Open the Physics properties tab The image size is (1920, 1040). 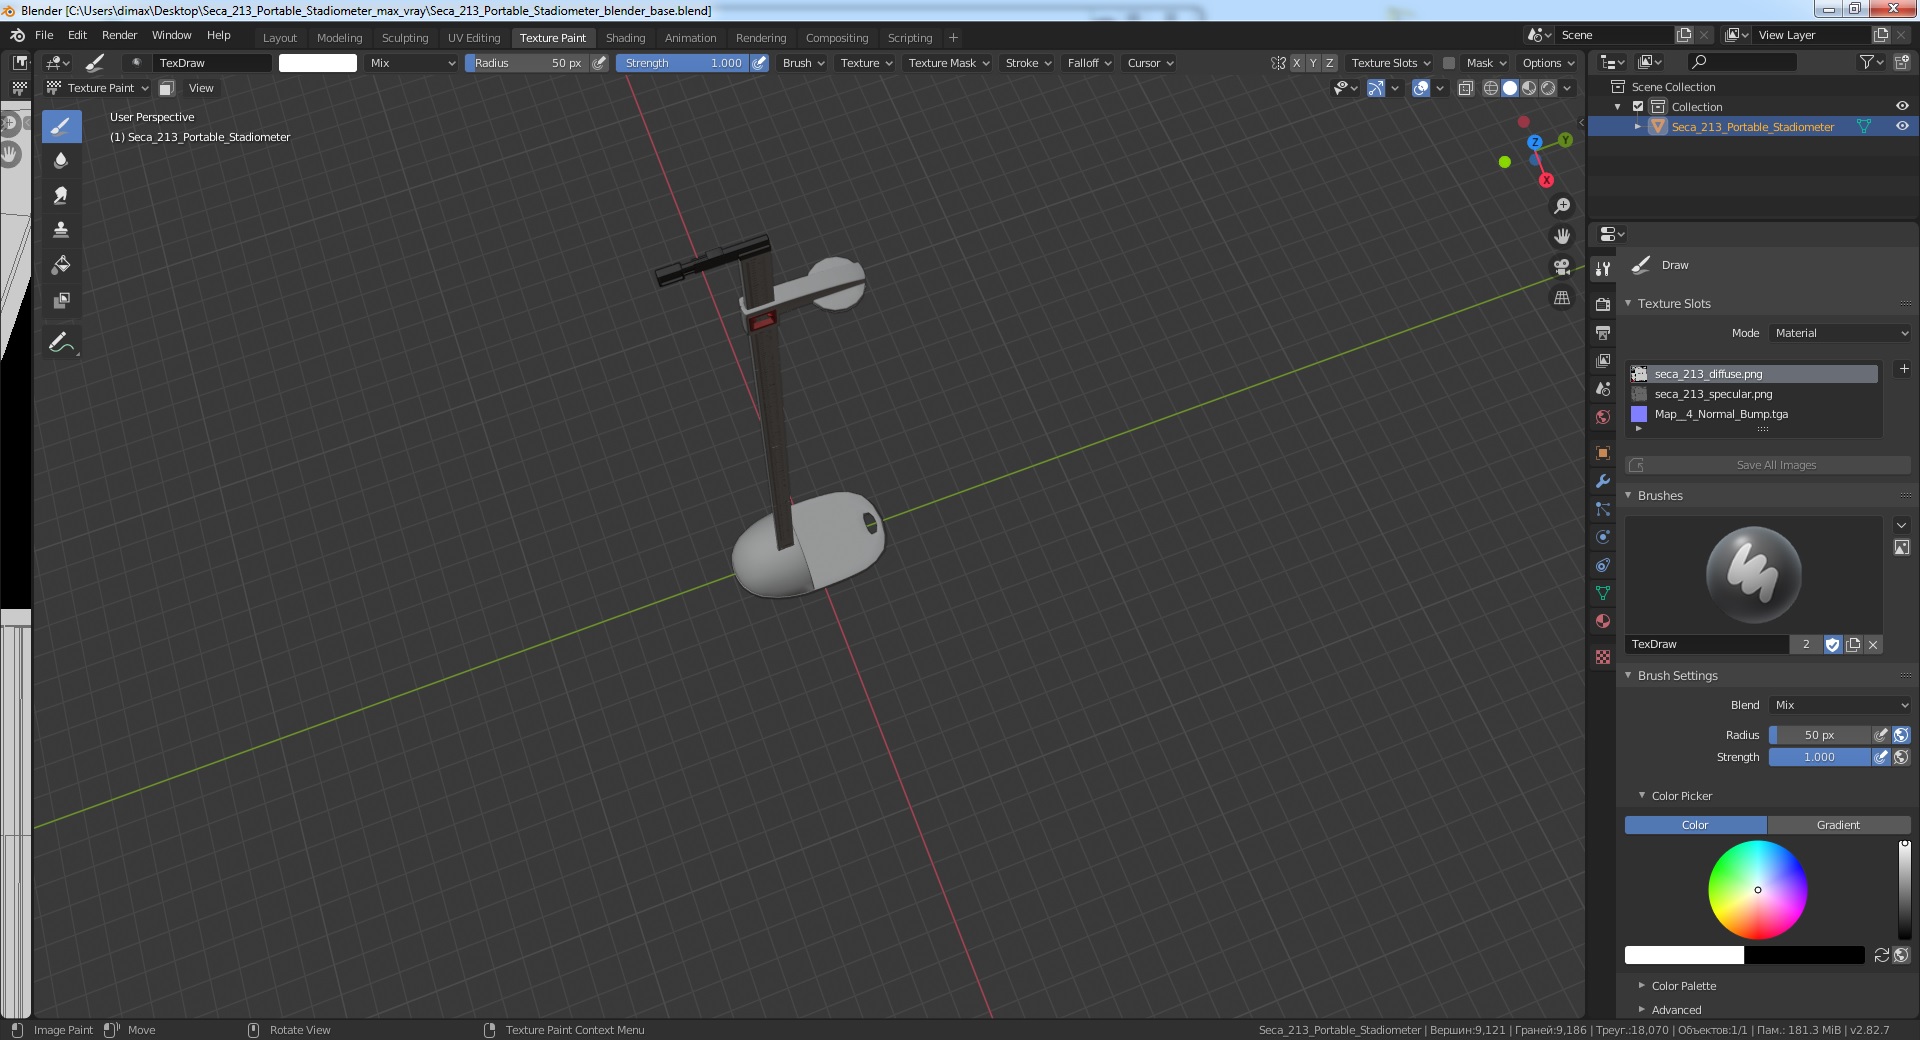point(1603,537)
